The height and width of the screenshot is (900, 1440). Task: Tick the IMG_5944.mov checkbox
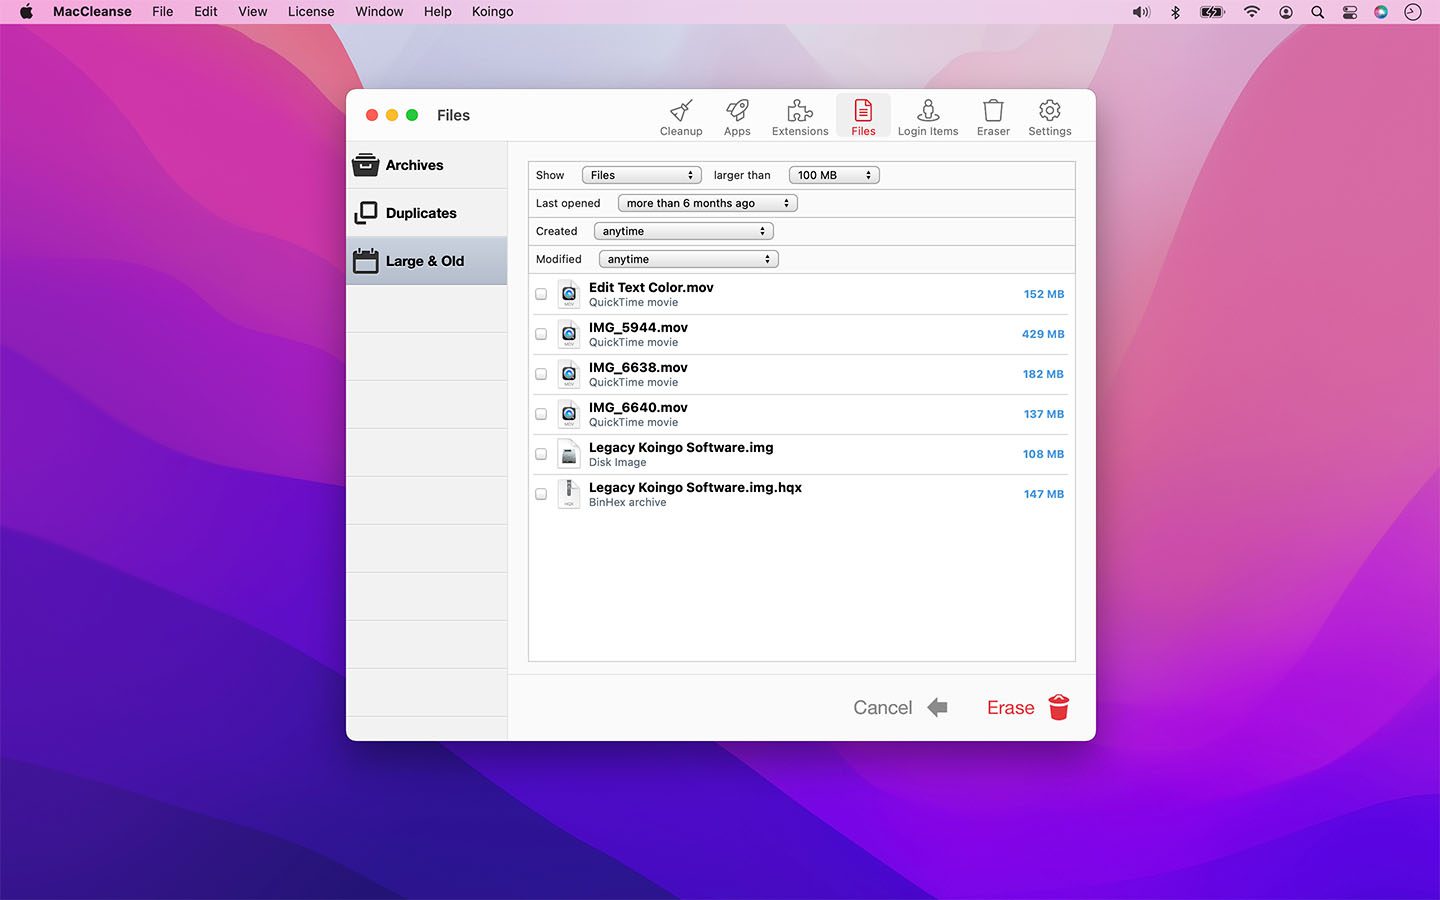pos(541,334)
